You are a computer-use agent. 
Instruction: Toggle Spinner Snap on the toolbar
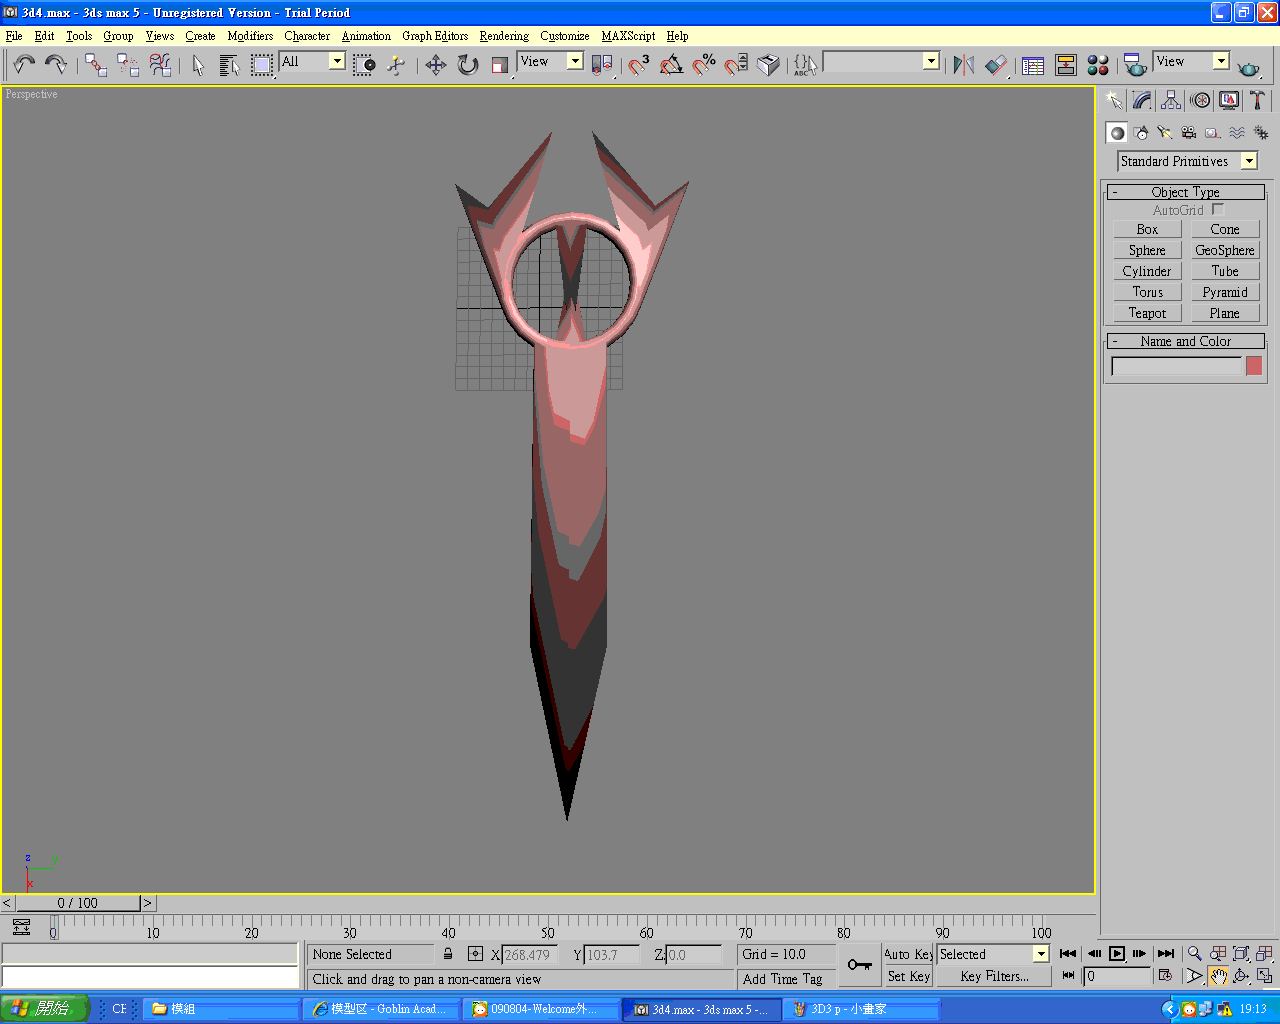pos(736,65)
